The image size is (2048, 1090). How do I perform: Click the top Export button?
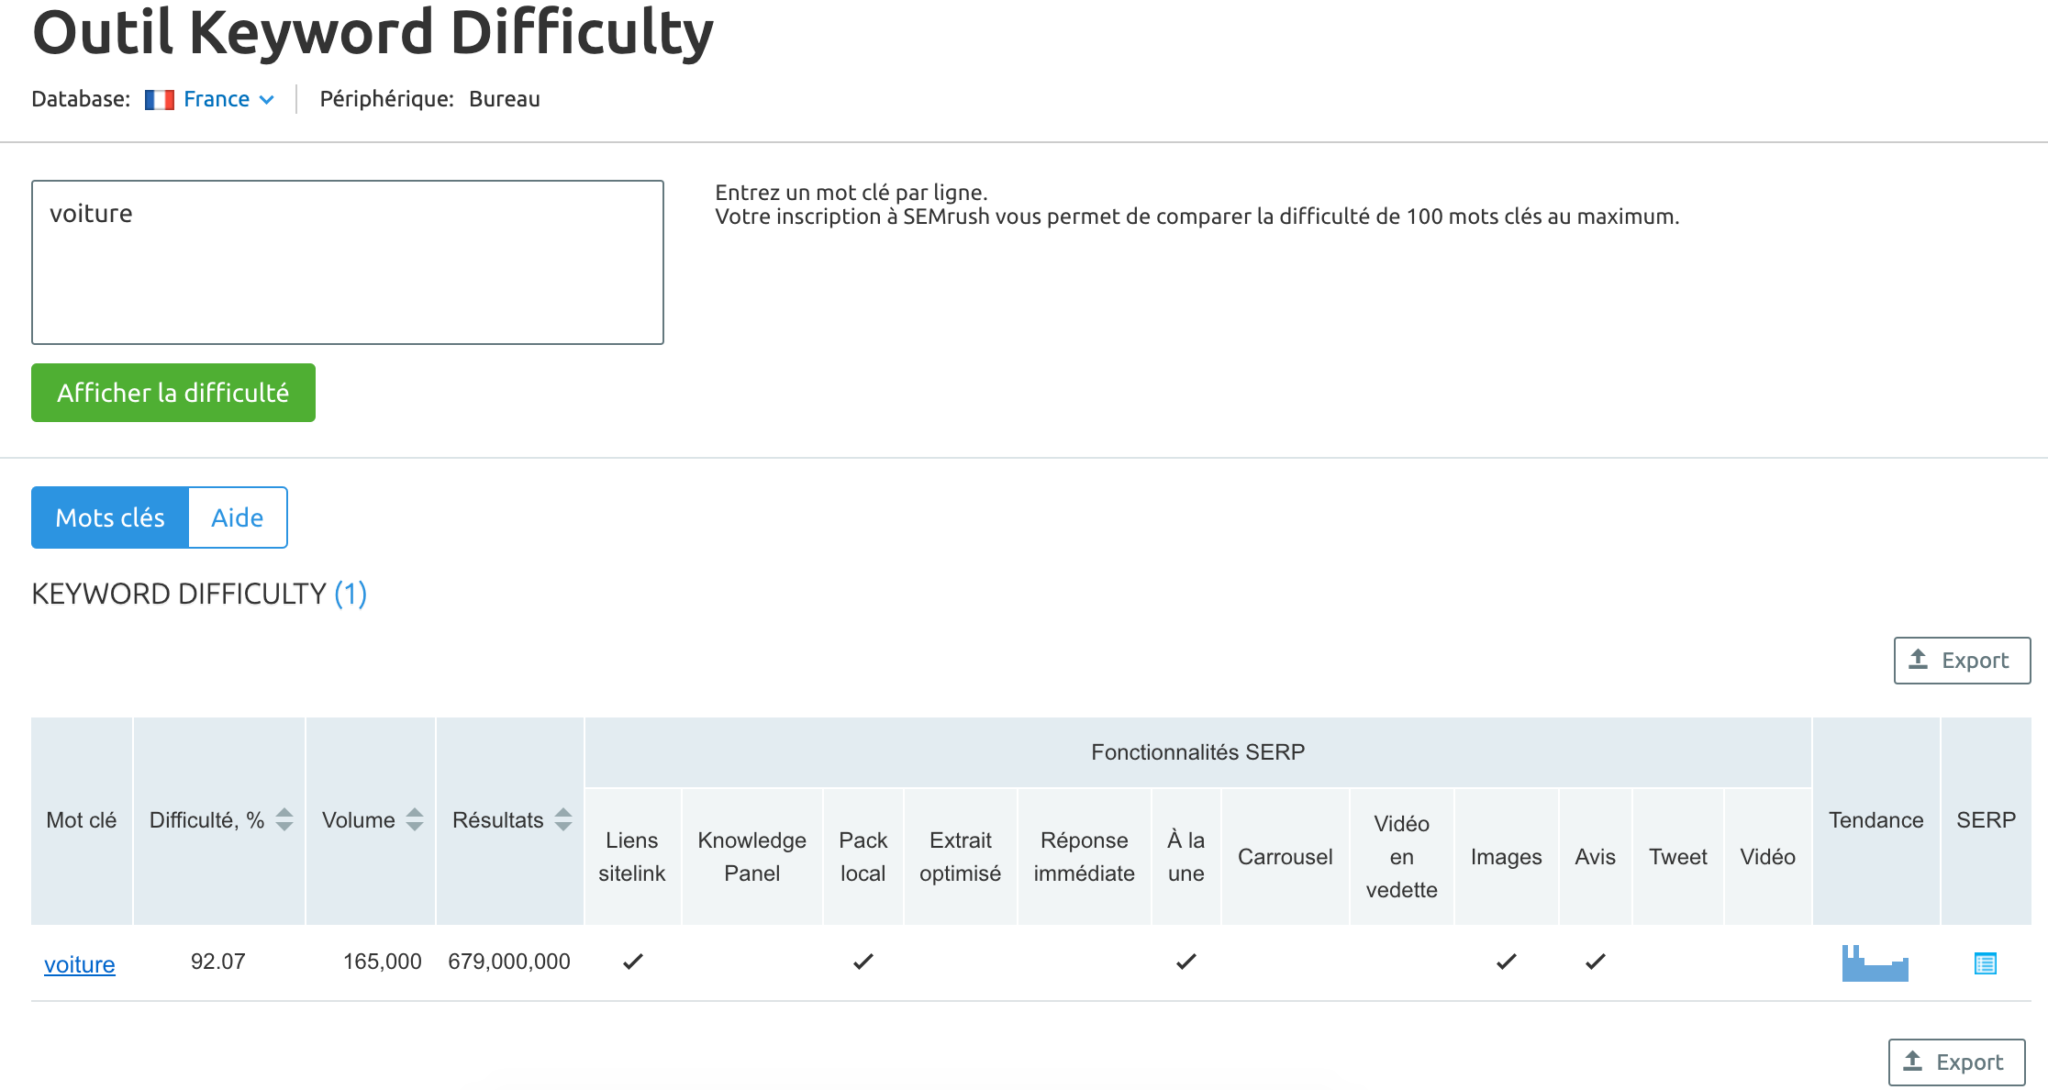(1961, 661)
